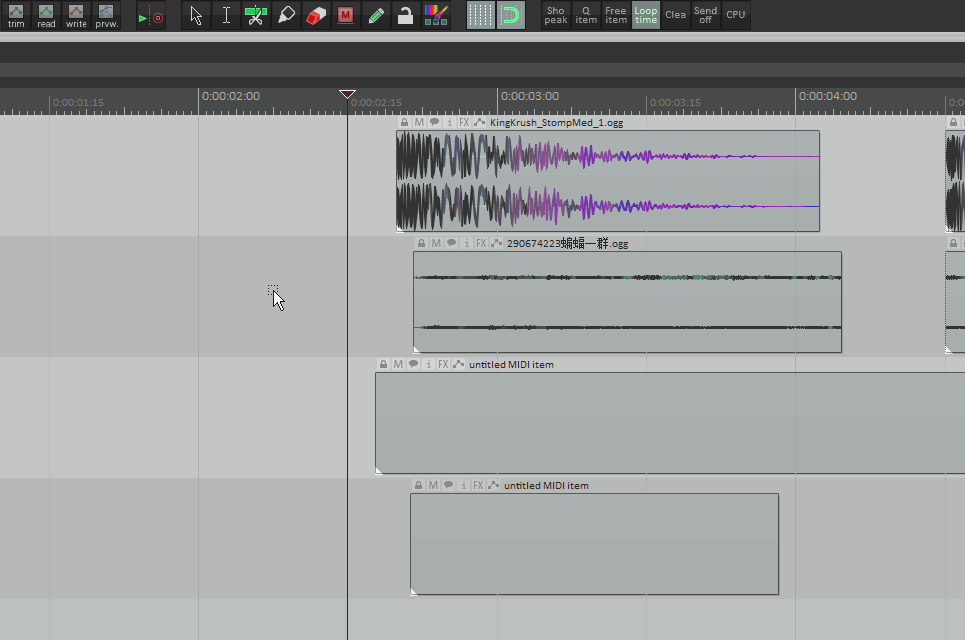This screenshot has height=640, width=965.
Task: Open notes of fourth-track short MIDI item
Action: [x=449, y=486]
